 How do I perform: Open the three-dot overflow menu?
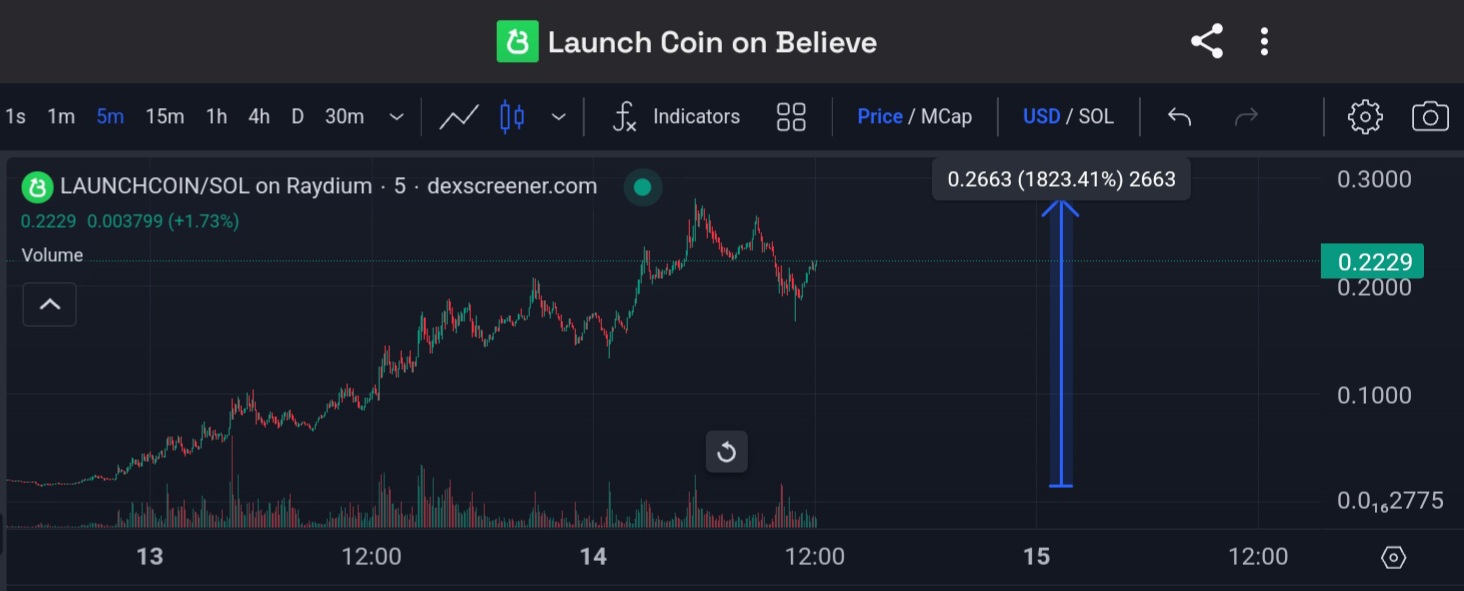point(1264,40)
